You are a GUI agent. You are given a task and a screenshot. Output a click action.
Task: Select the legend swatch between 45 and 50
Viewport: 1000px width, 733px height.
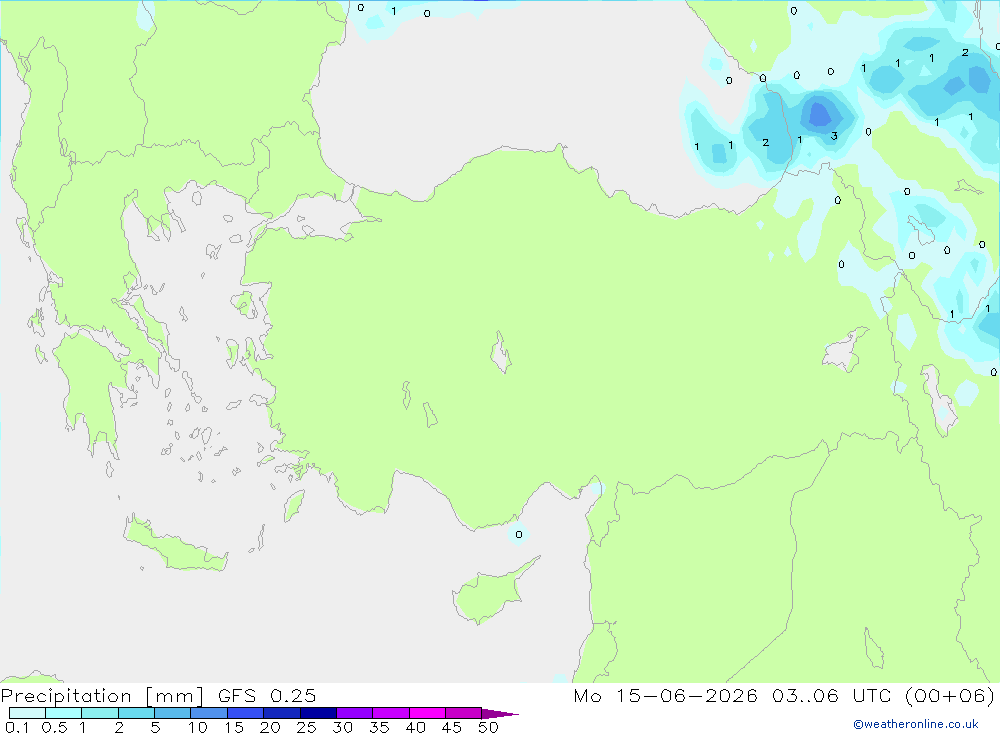[x=464, y=713]
